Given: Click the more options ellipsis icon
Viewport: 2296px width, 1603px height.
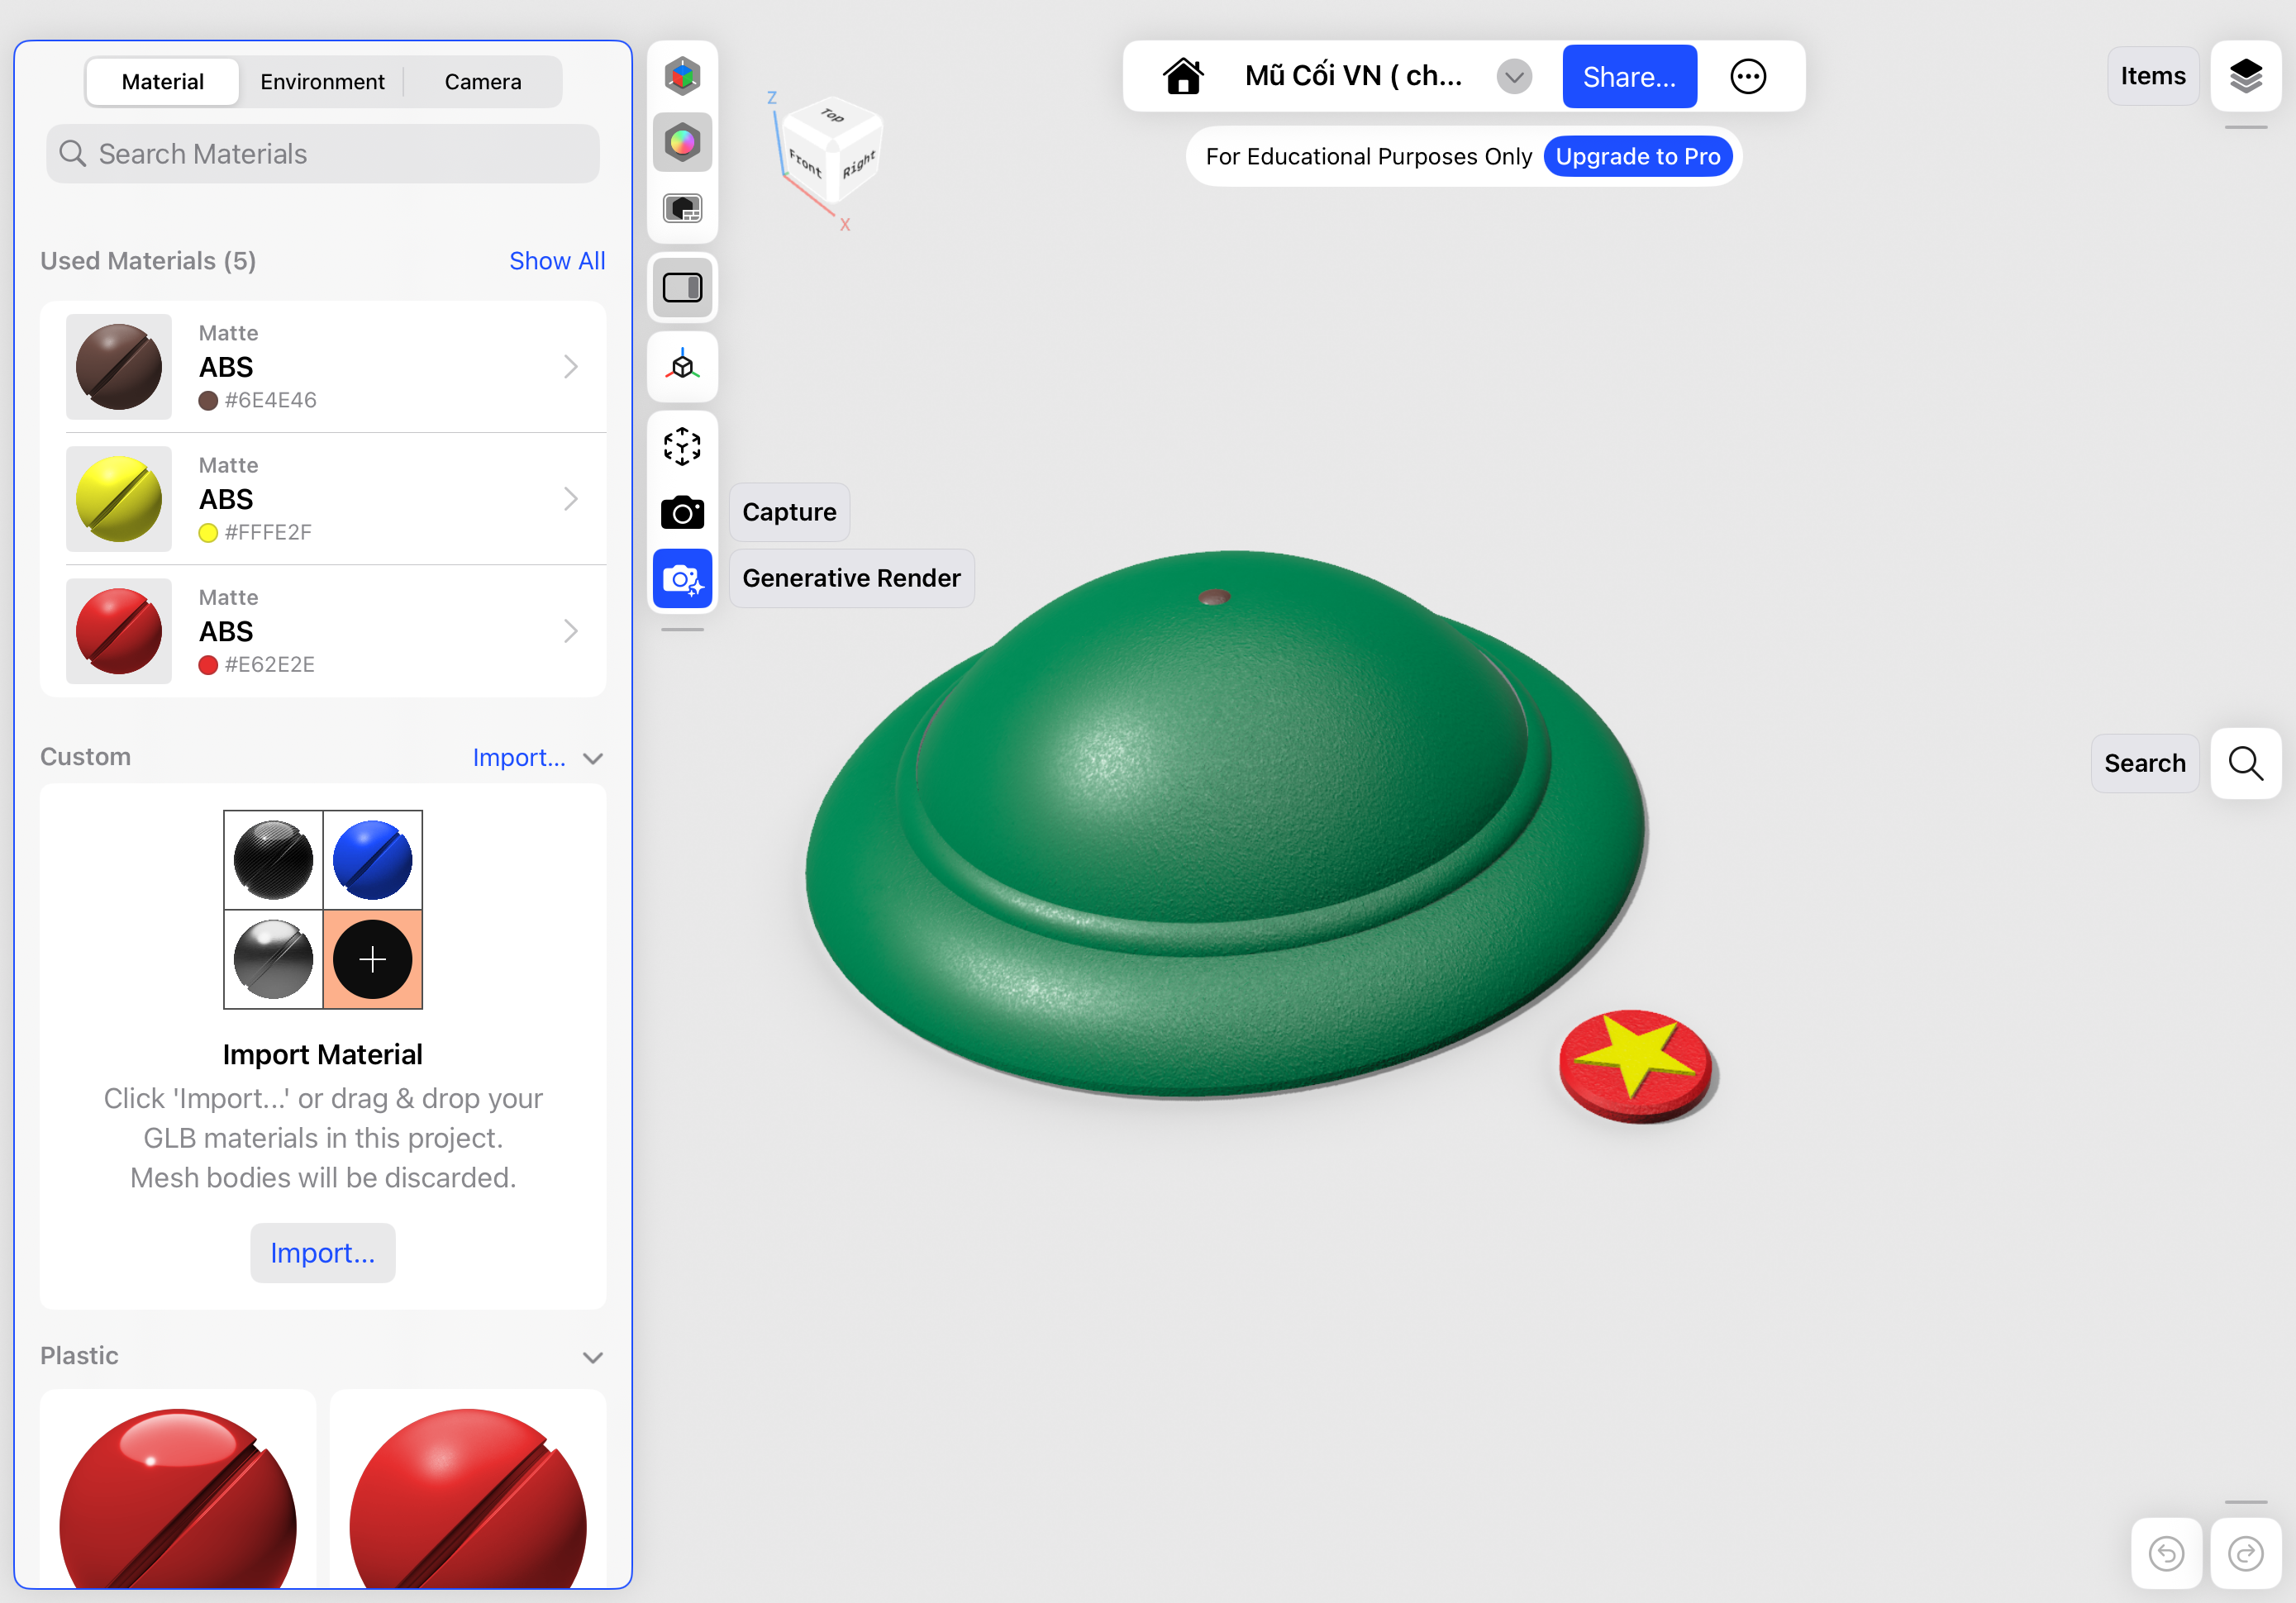Looking at the screenshot, I should (1747, 76).
